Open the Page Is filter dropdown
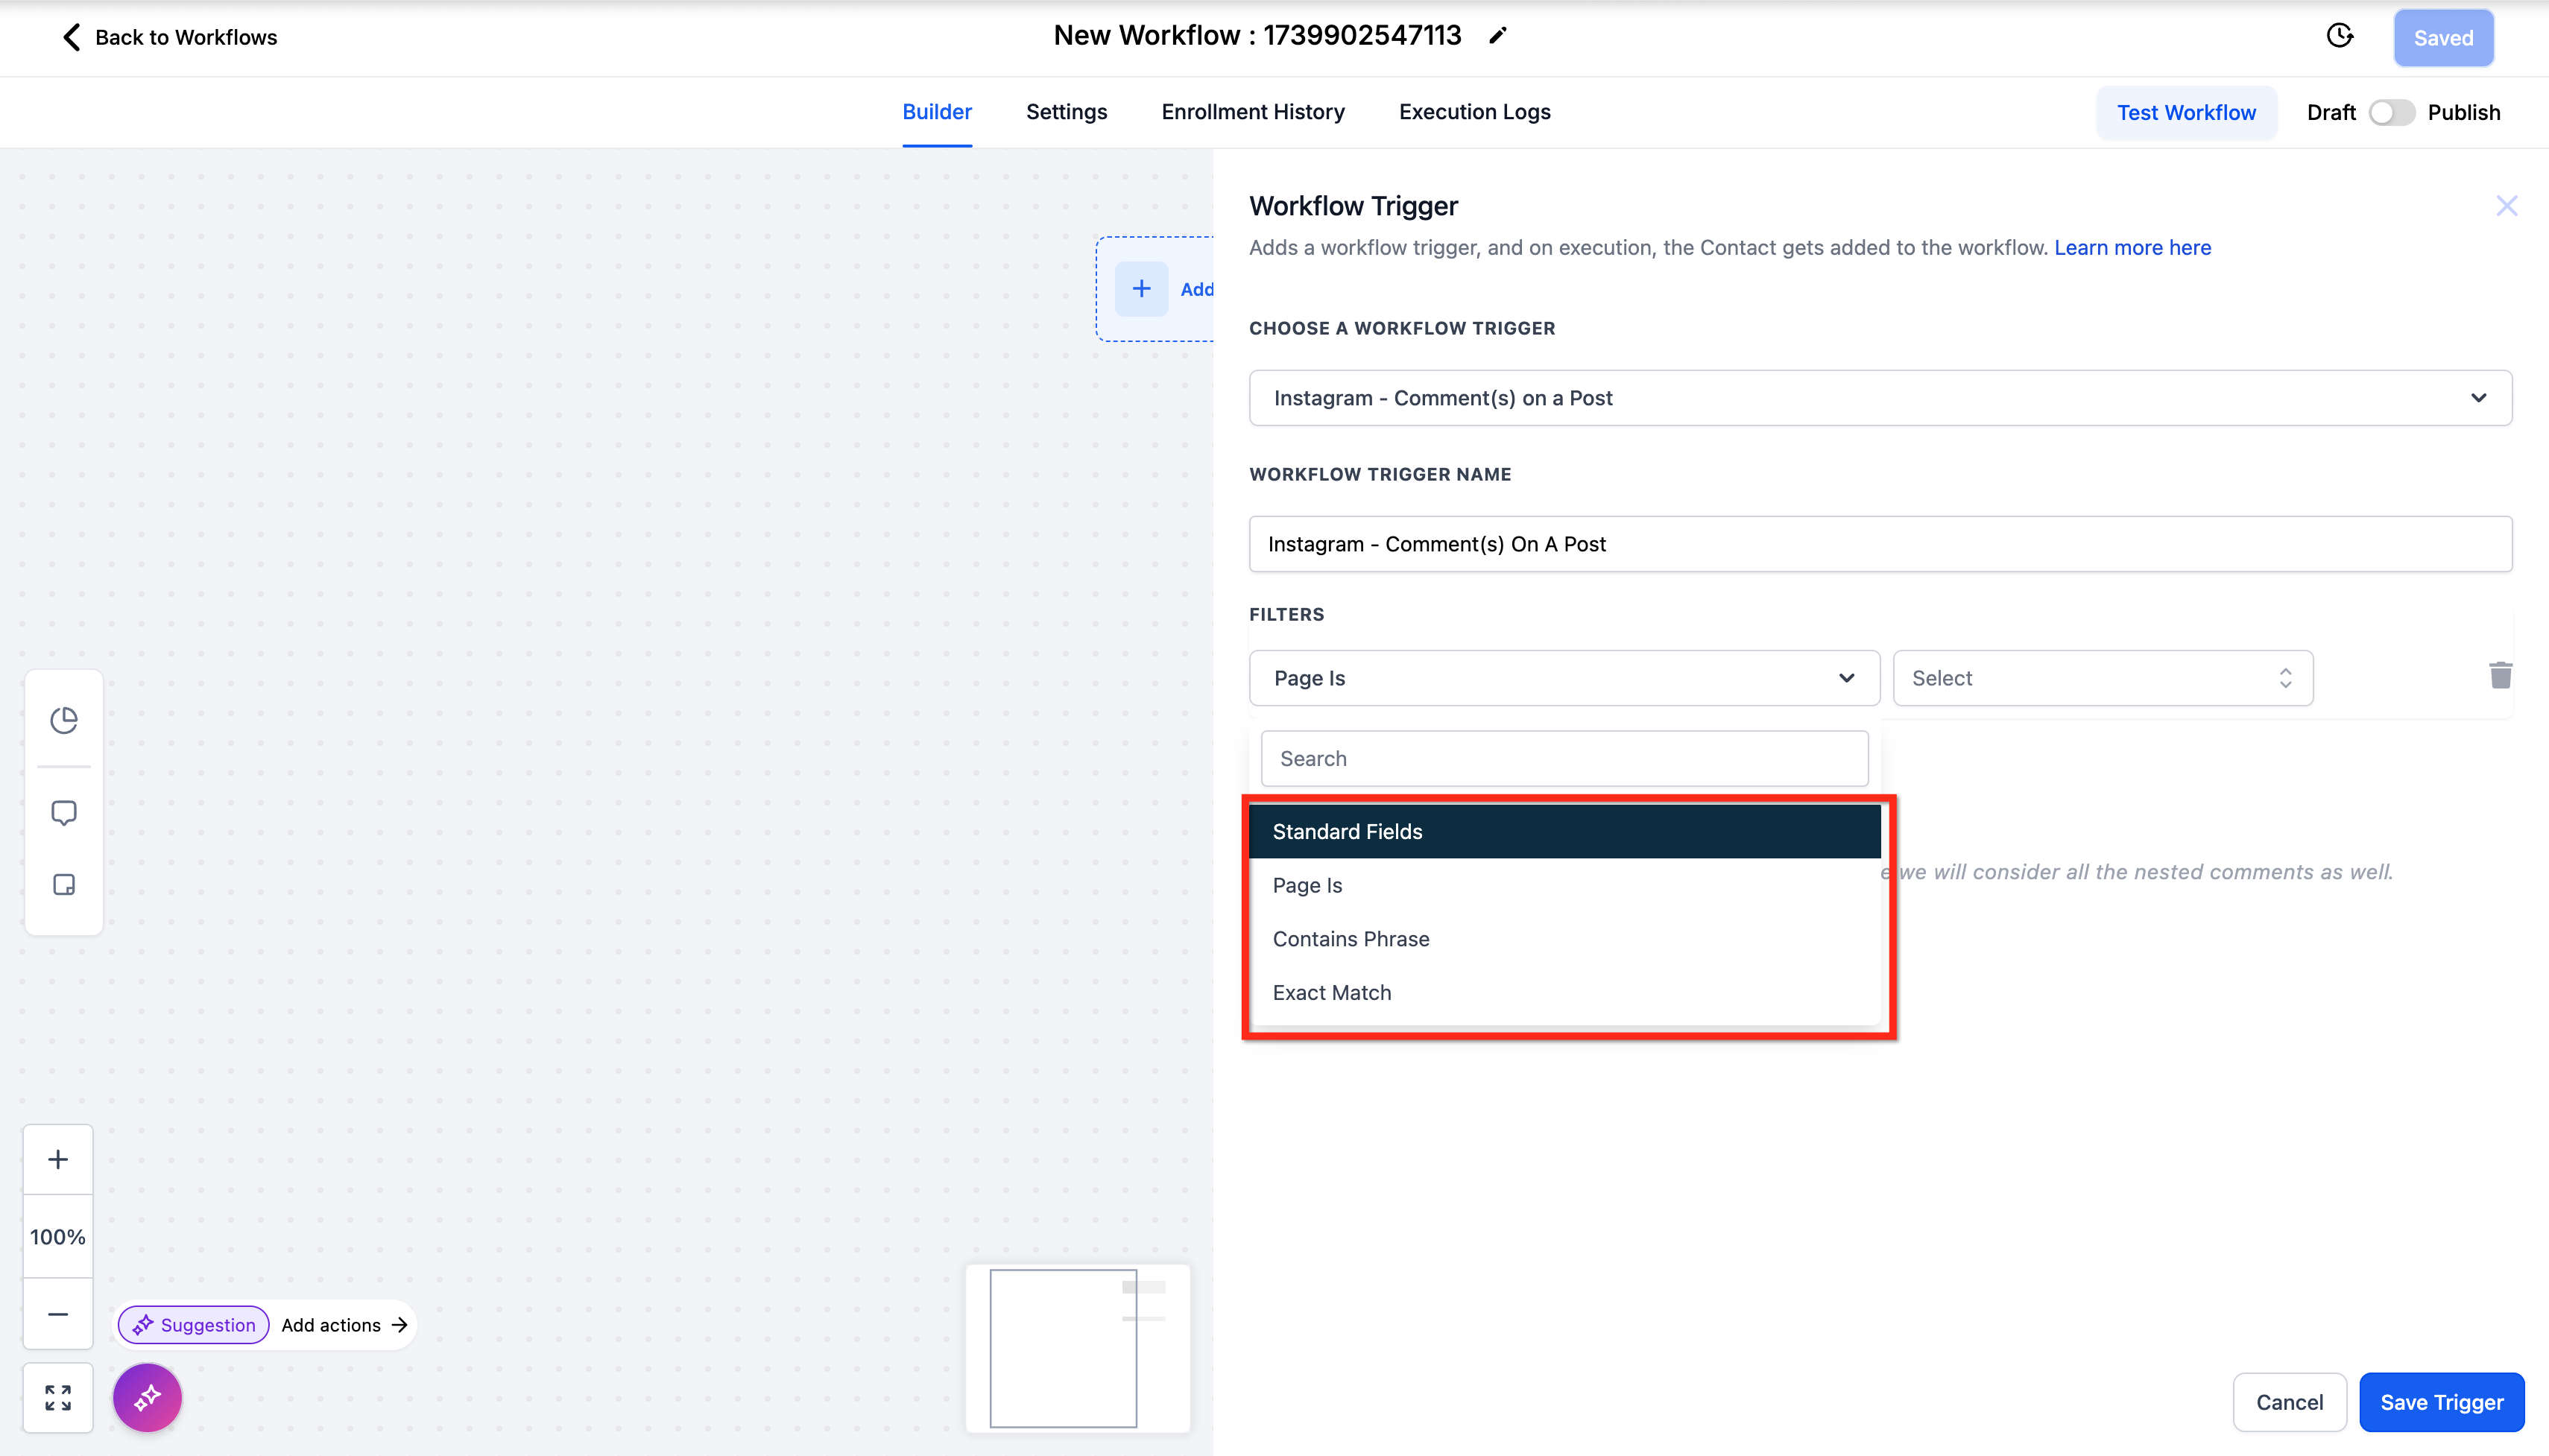 tap(1564, 678)
